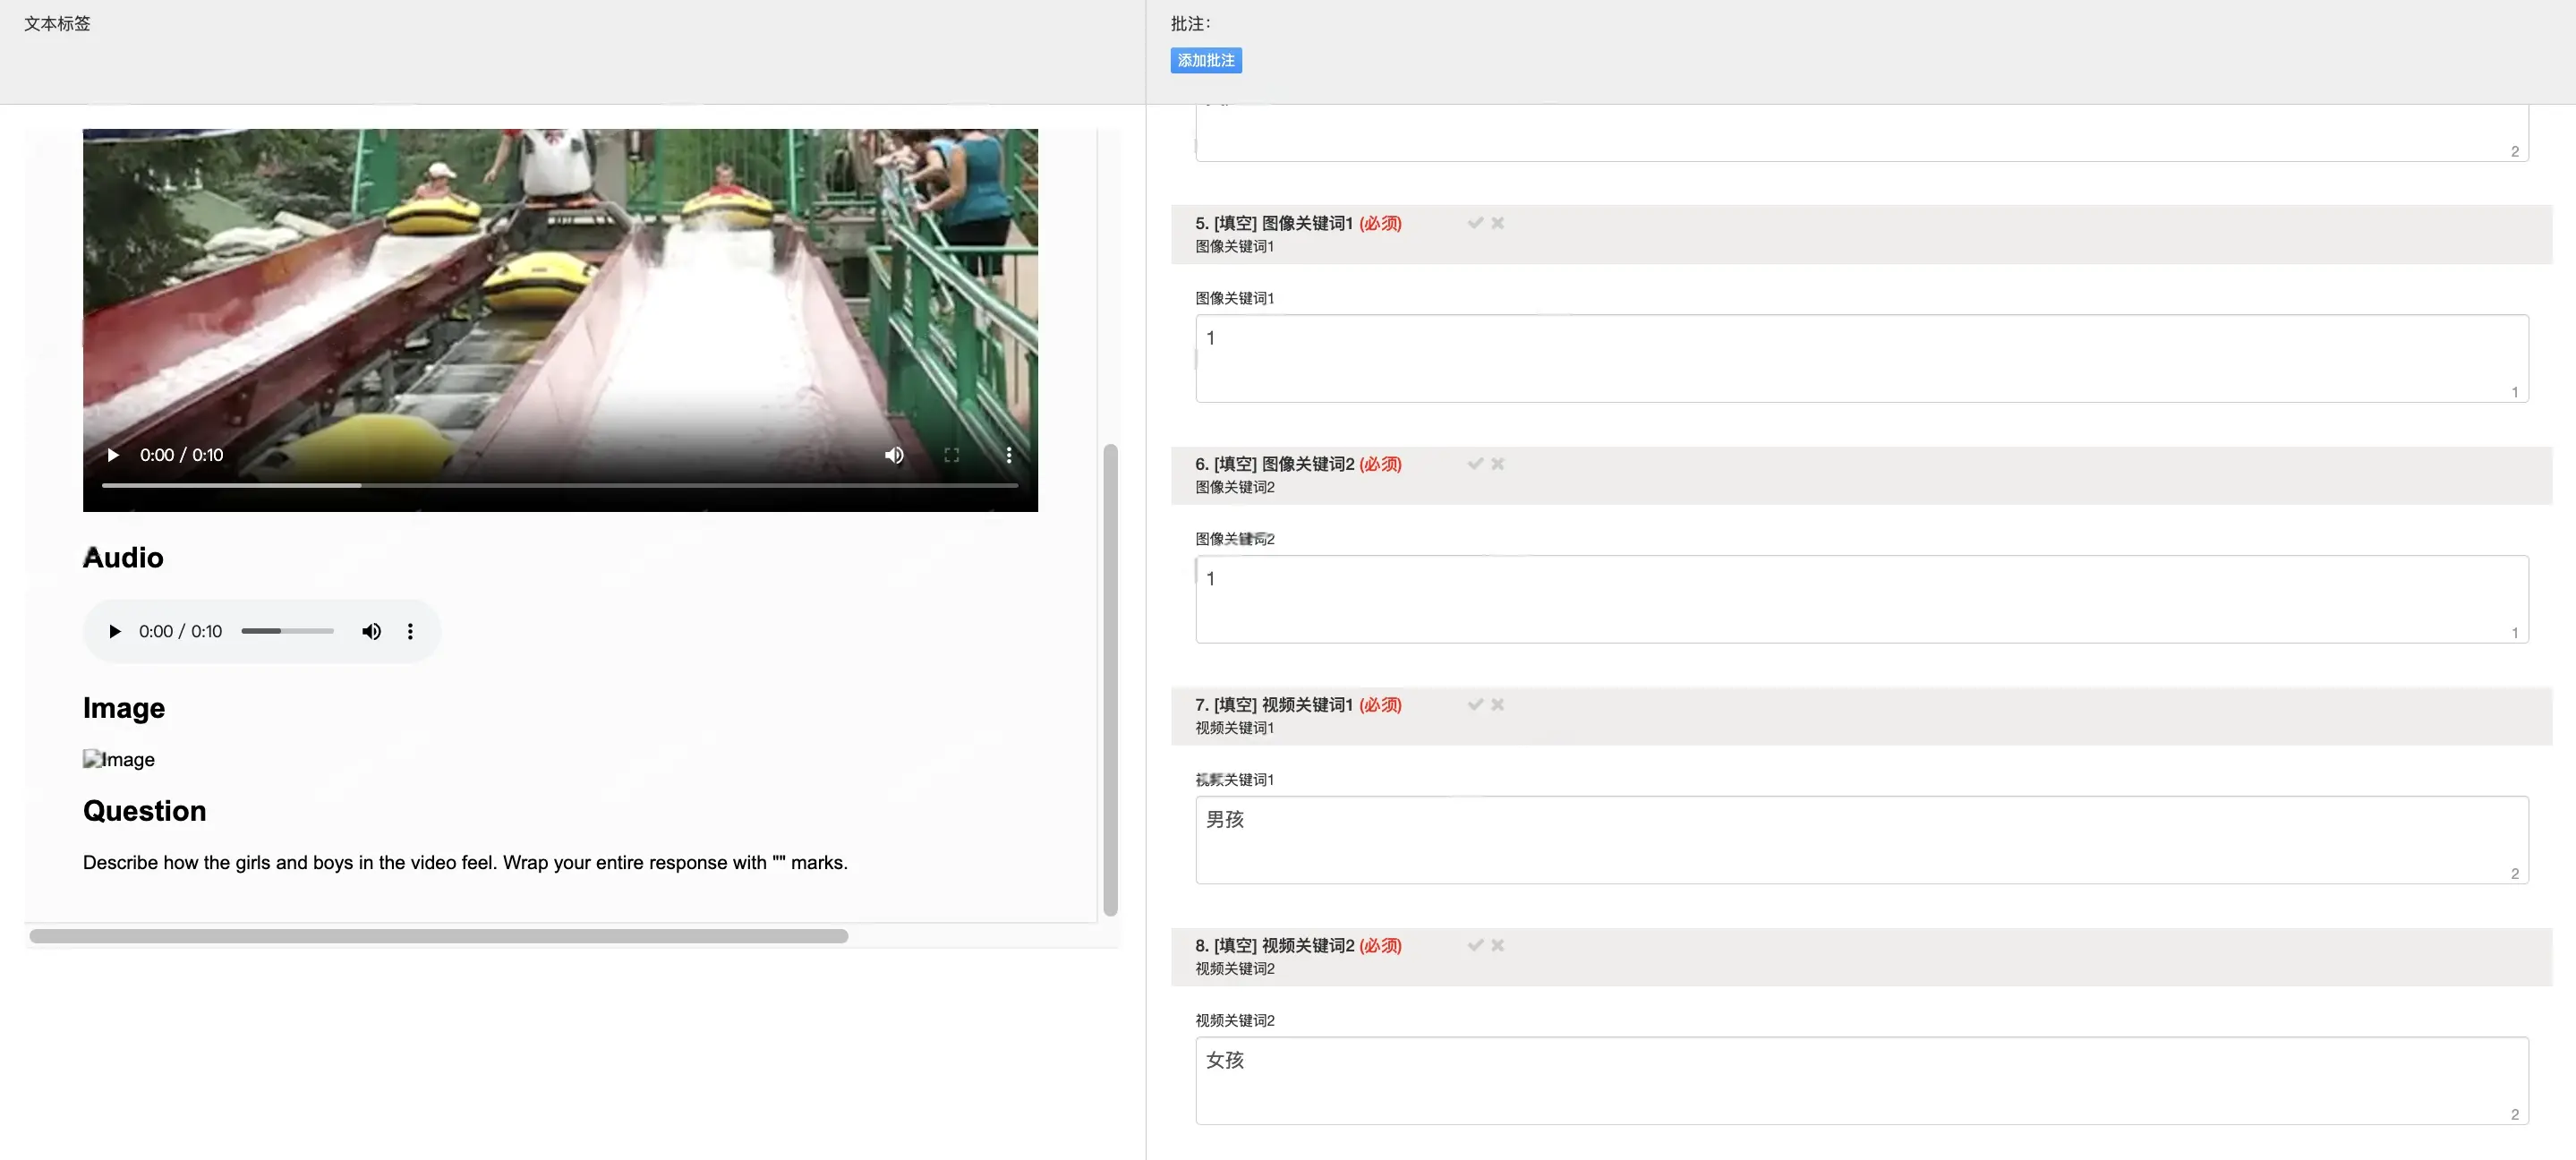Click the left panel vertical scrollbar
This screenshot has width=2576, height=1160.
pyautogui.click(x=1110, y=680)
